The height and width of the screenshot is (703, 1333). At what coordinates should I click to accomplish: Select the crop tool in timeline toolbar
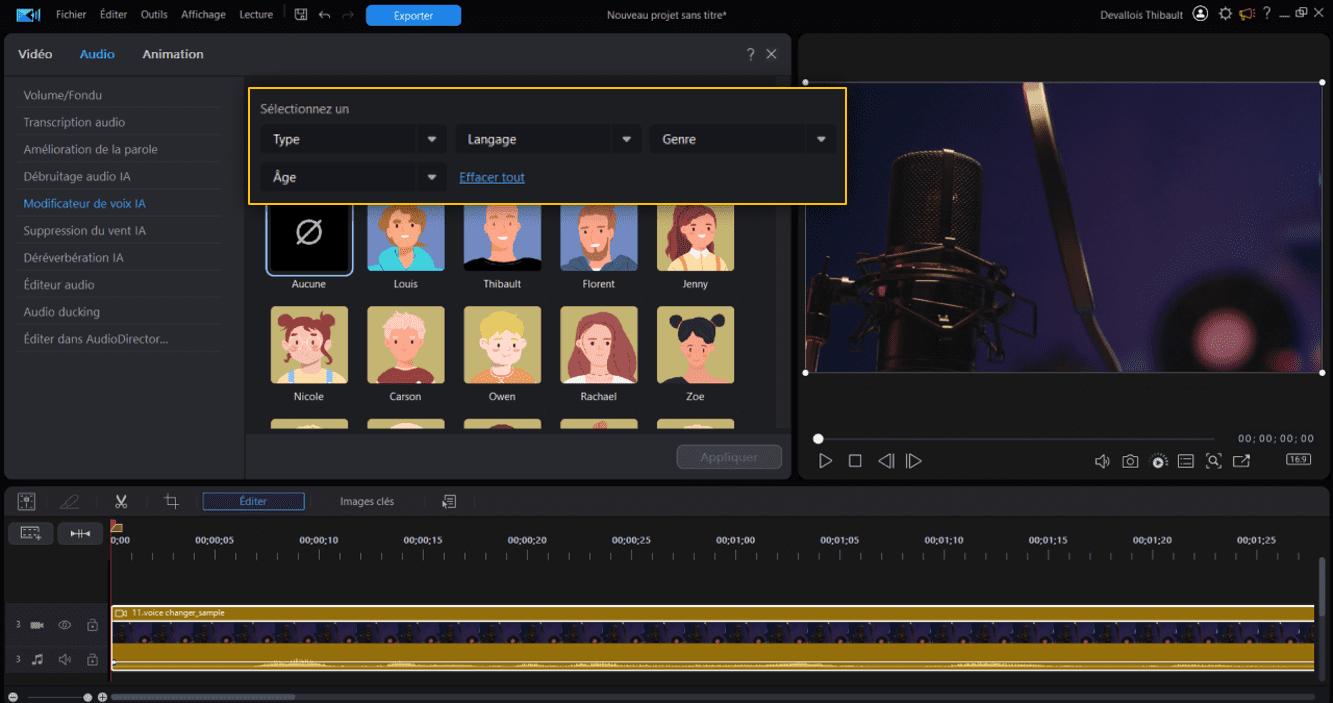point(171,501)
